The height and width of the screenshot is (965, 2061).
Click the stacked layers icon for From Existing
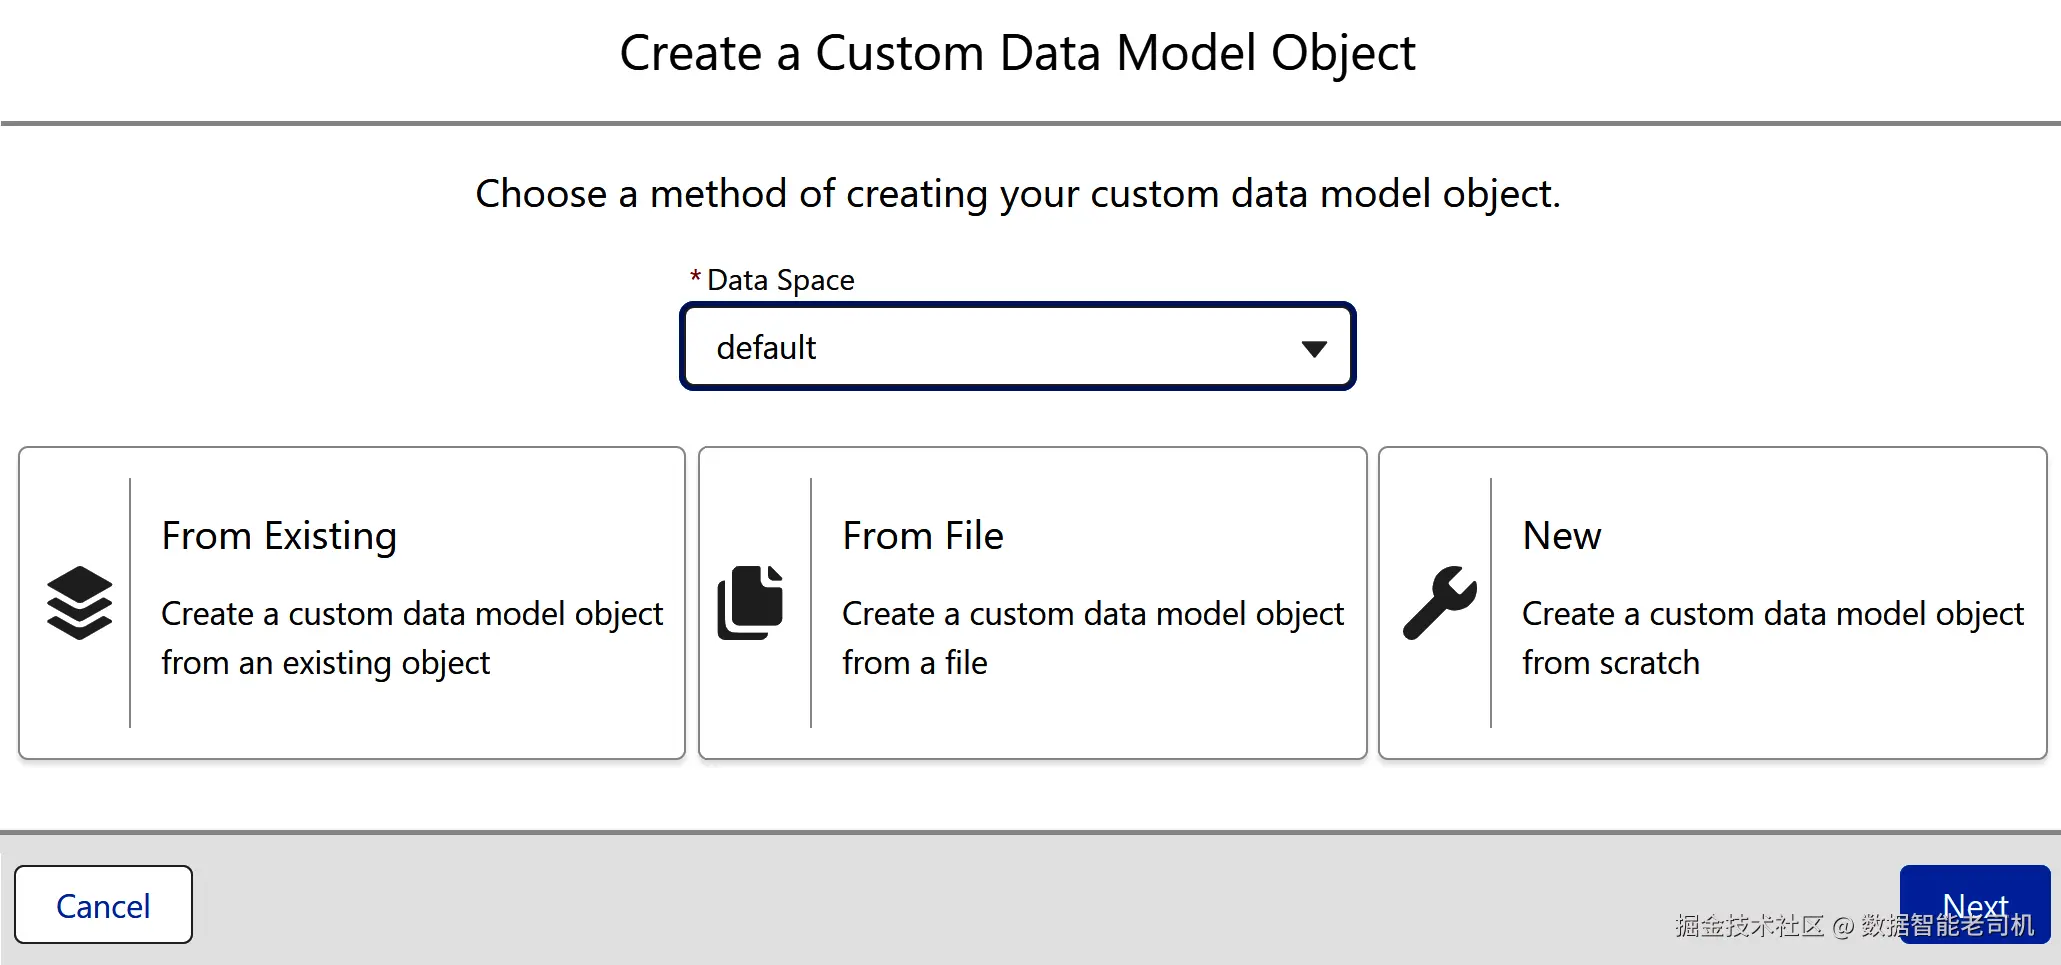79,602
